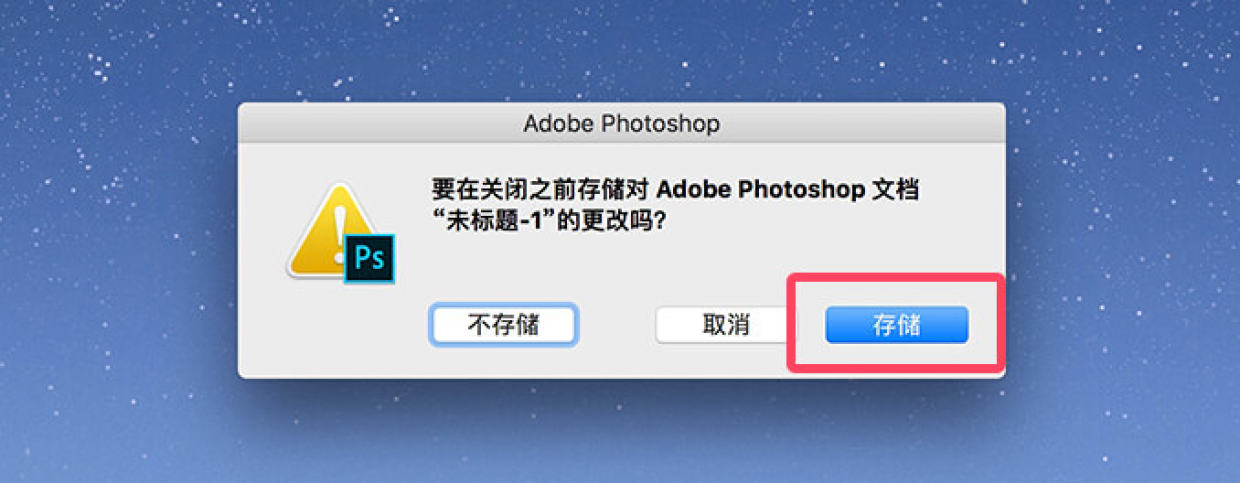Click the Adobe Photoshop dialog title

[x=621, y=125]
